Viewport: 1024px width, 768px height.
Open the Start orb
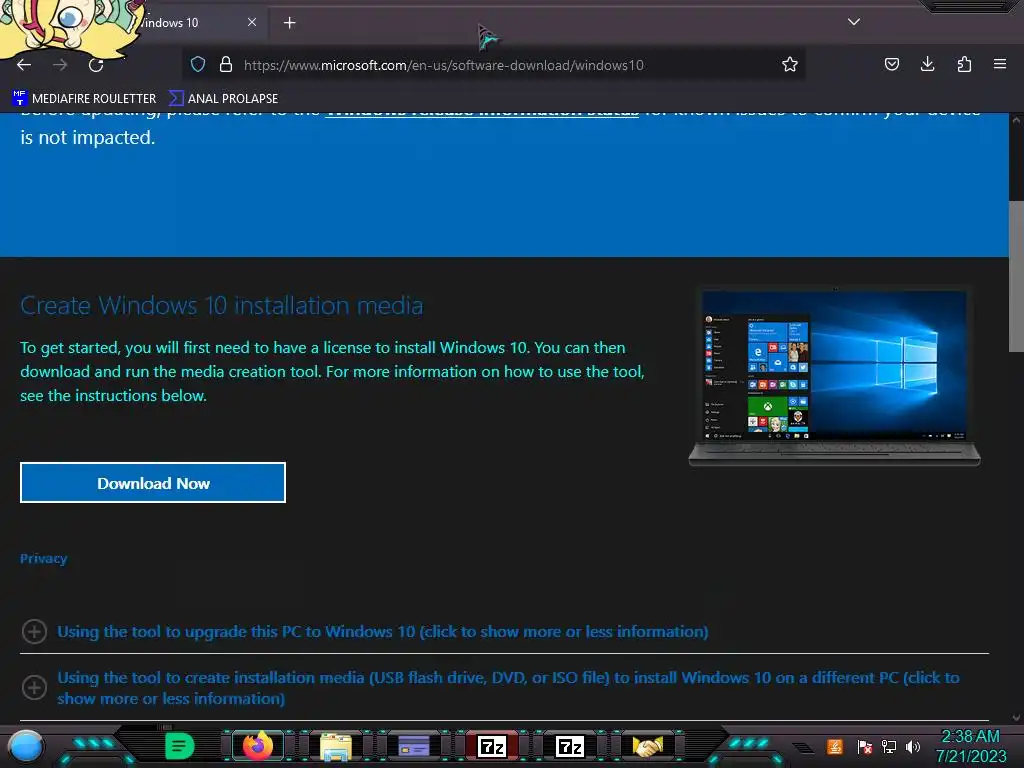[26, 746]
